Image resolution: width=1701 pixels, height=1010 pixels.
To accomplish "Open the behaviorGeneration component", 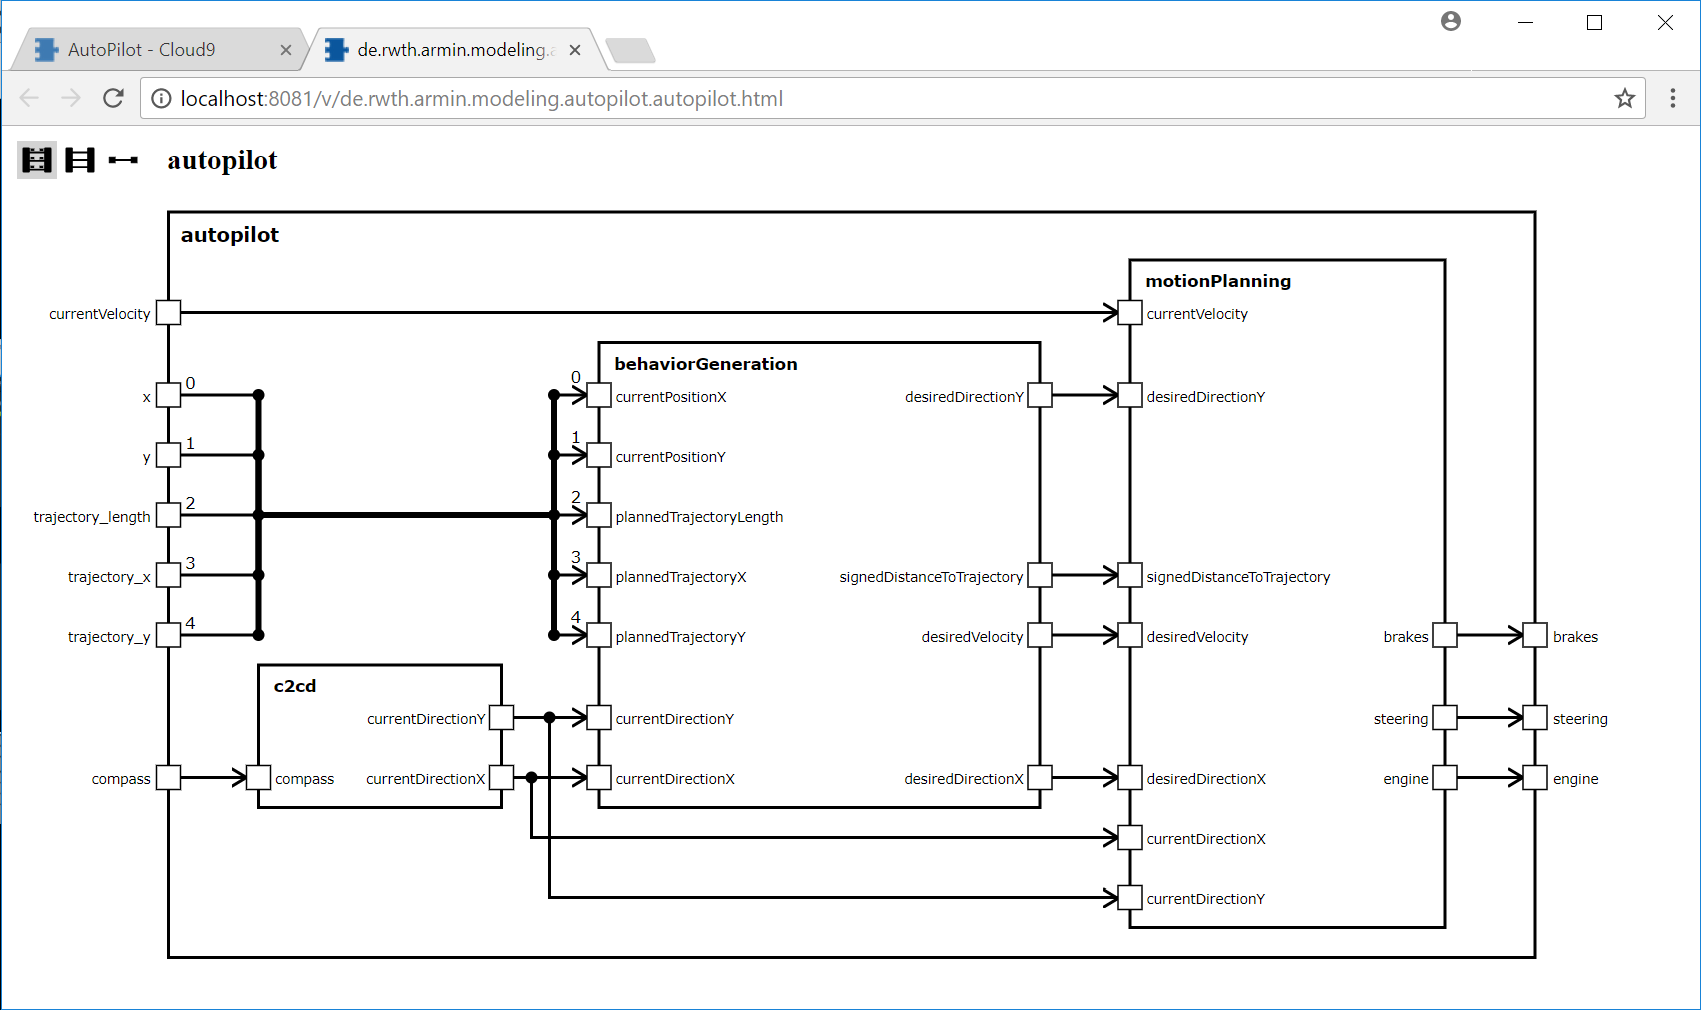I will [x=705, y=364].
